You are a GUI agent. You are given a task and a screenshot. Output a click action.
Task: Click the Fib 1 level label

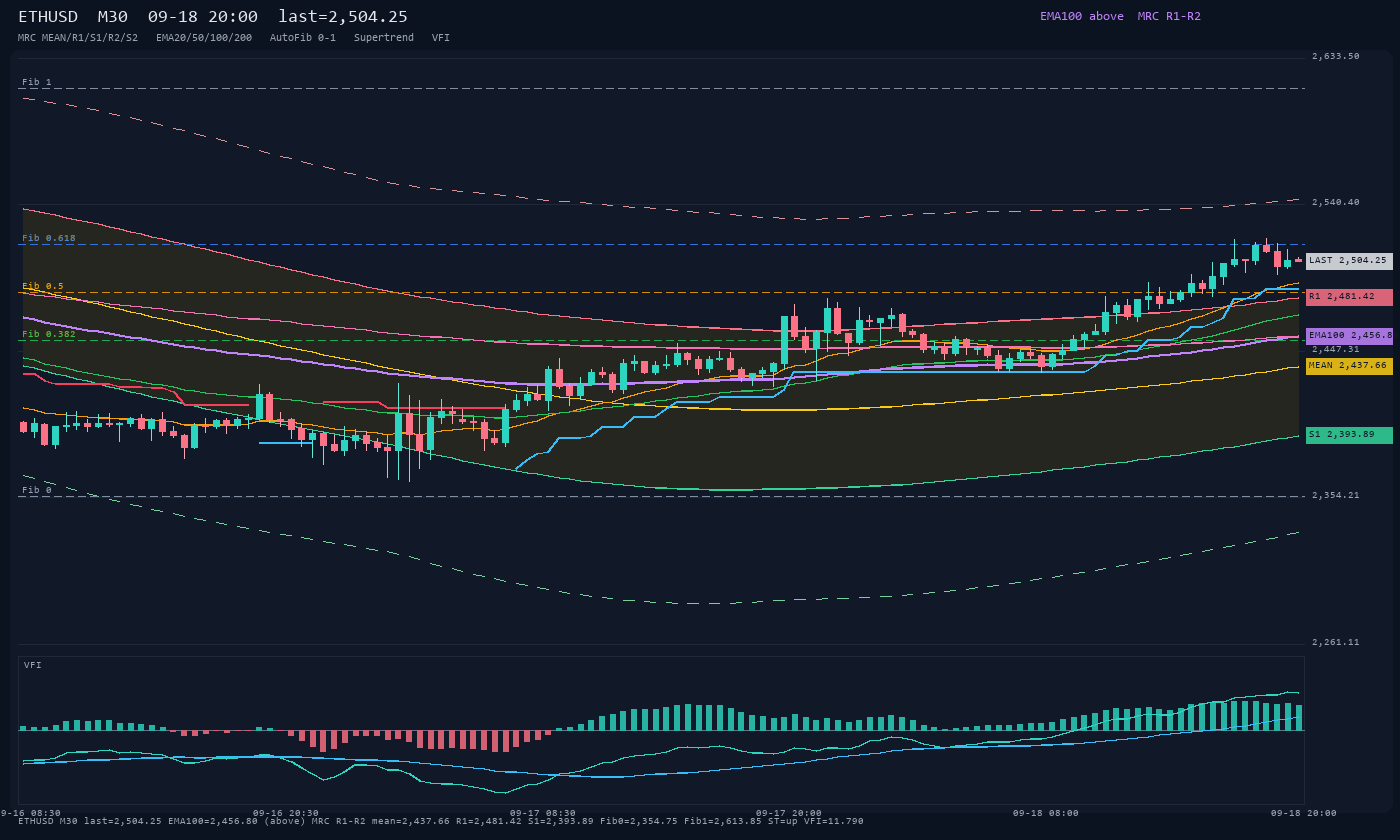coord(37,82)
